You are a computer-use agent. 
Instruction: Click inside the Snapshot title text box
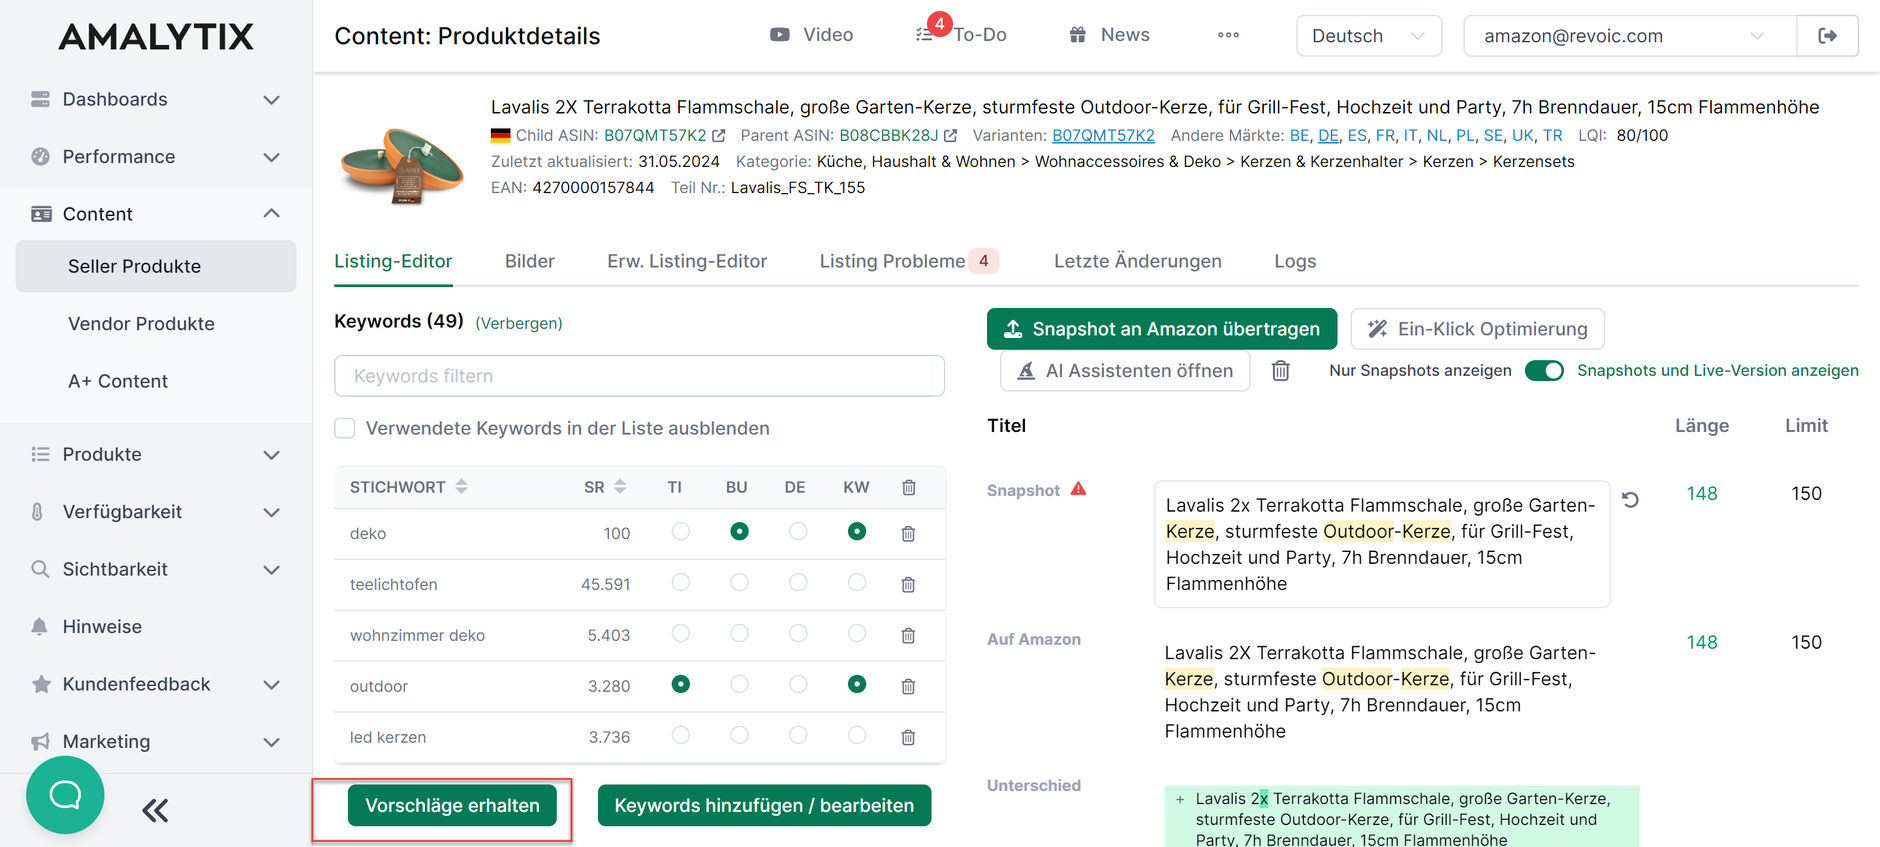pos(1382,544)
